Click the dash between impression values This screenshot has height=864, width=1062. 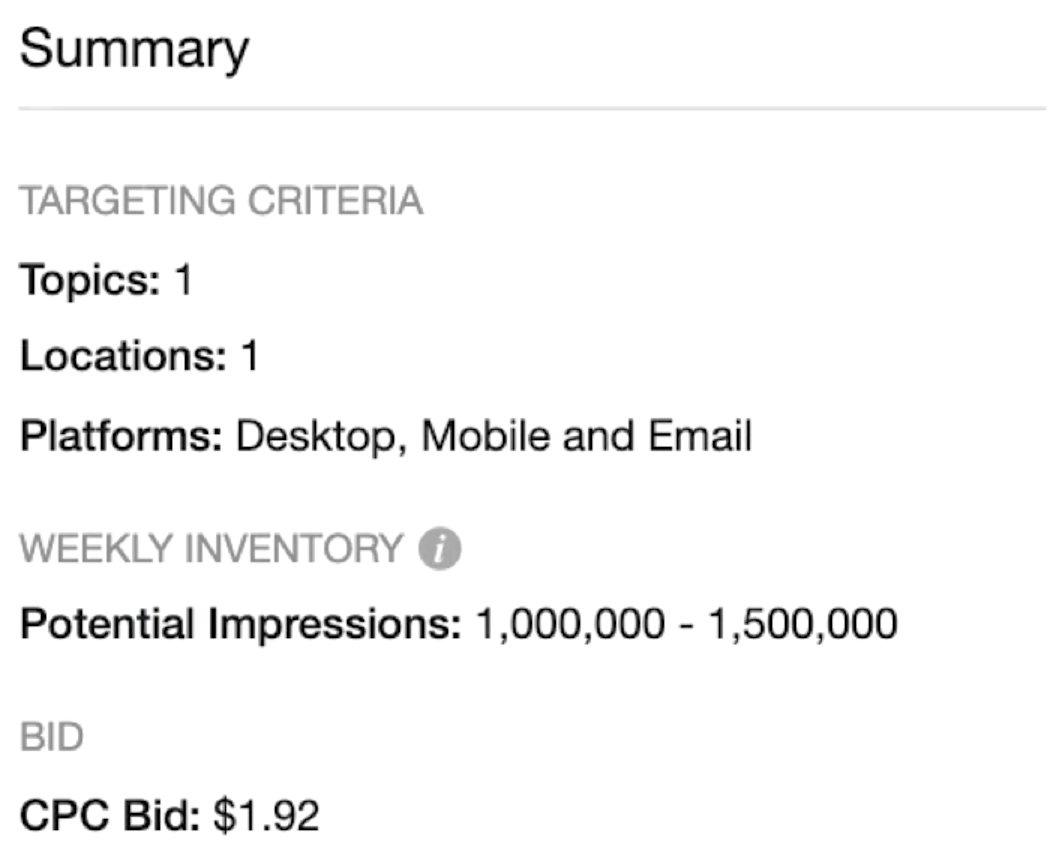687,626
